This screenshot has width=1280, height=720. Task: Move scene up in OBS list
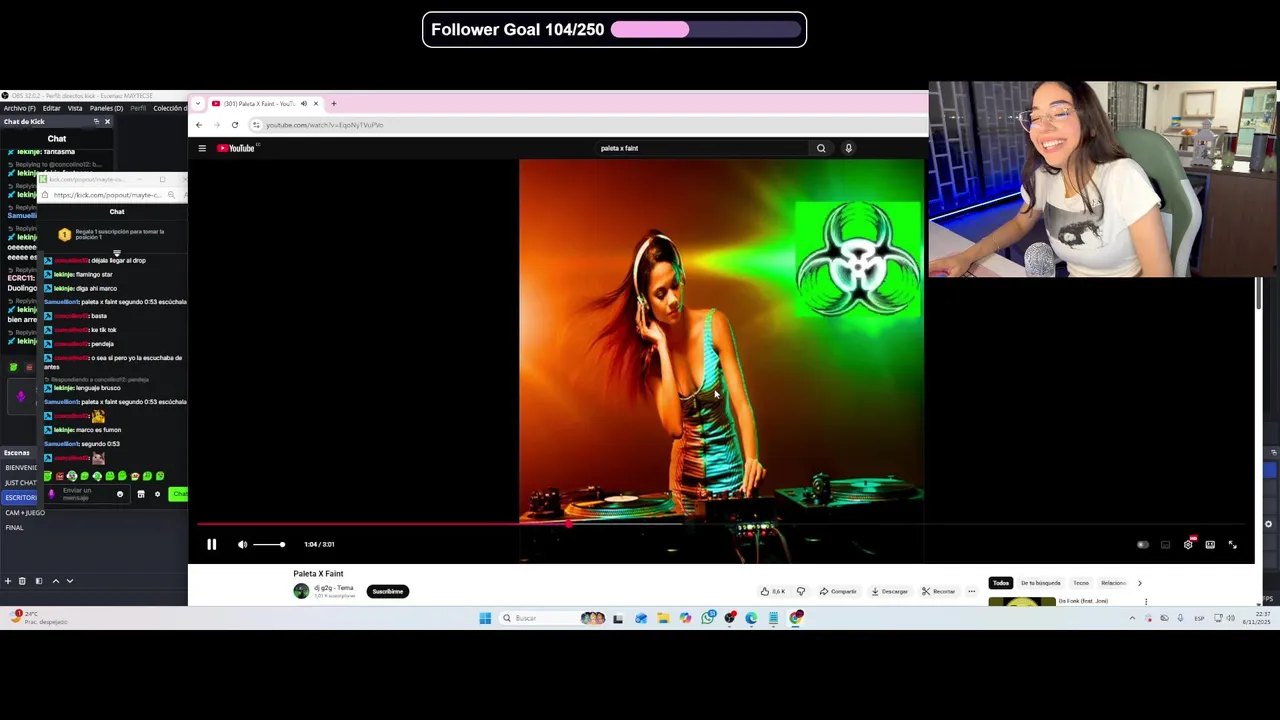(x=56, y=581)
